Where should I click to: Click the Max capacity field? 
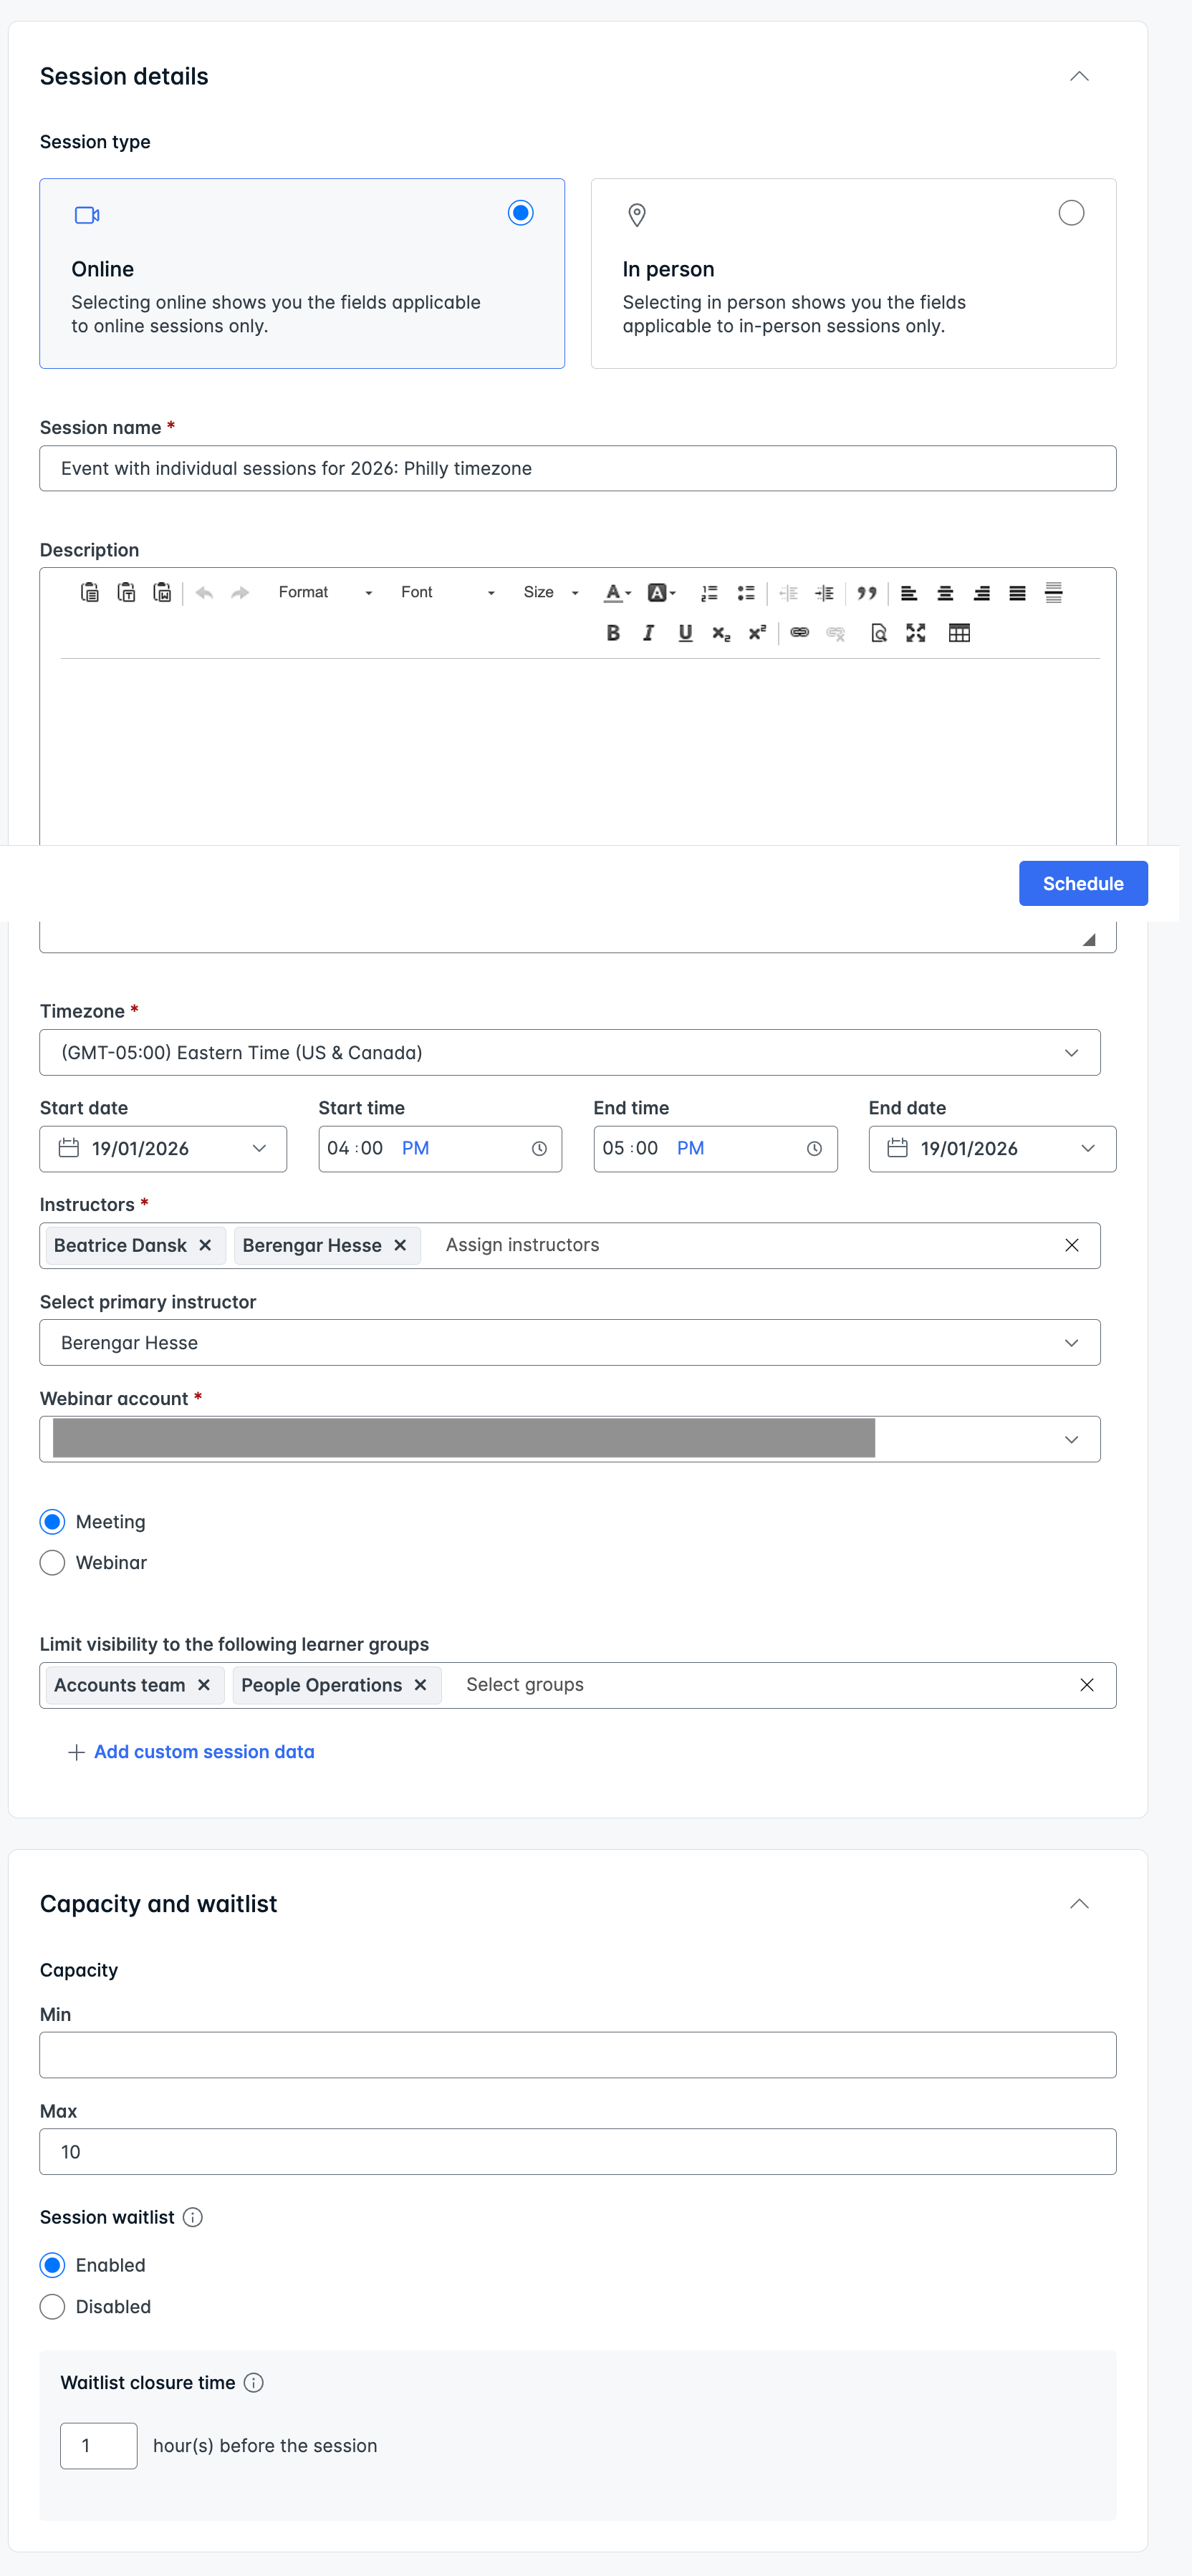click(x=578, y=2152)
